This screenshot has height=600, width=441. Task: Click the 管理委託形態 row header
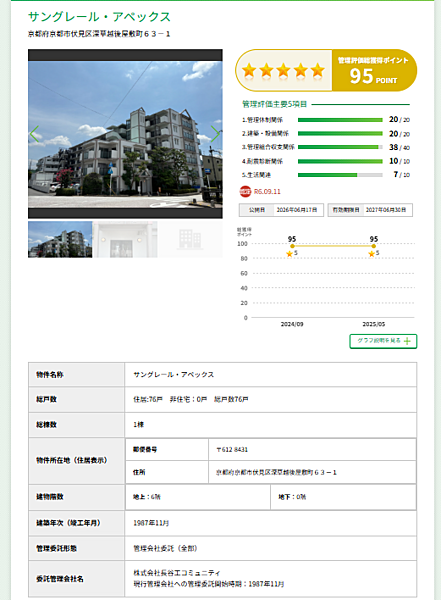[77, 548]
